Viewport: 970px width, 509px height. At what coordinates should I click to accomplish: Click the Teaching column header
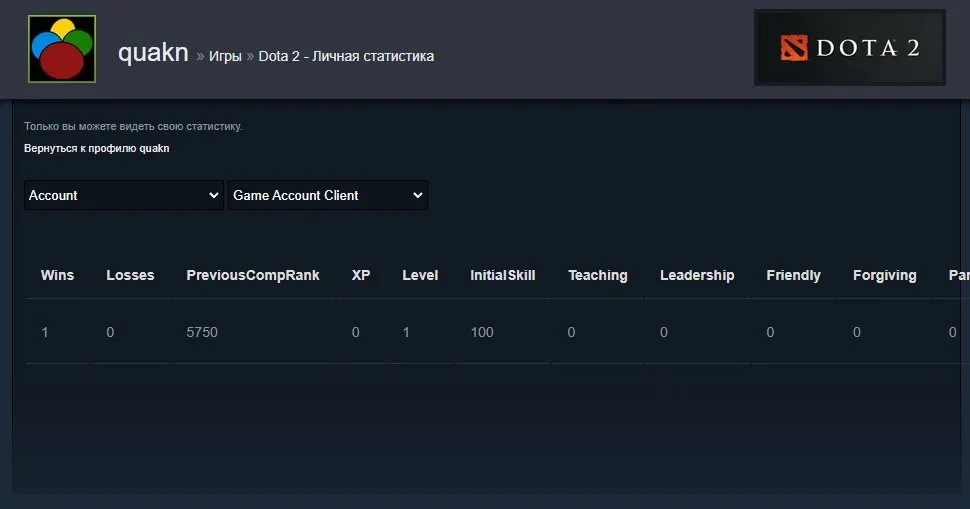tap(598, 275)
